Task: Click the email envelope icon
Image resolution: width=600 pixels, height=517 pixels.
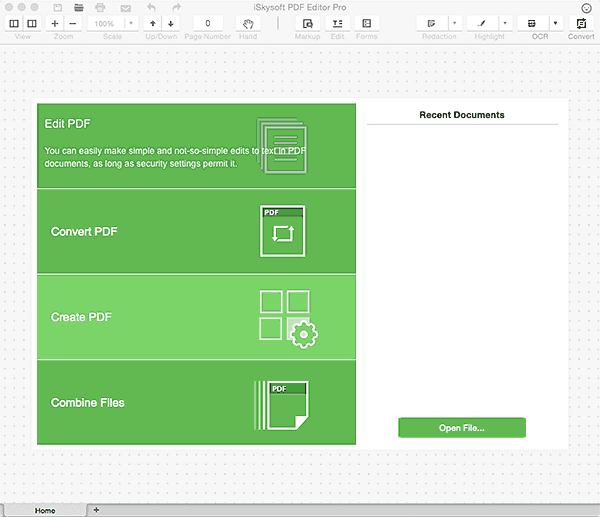Action: coord(126,8)
